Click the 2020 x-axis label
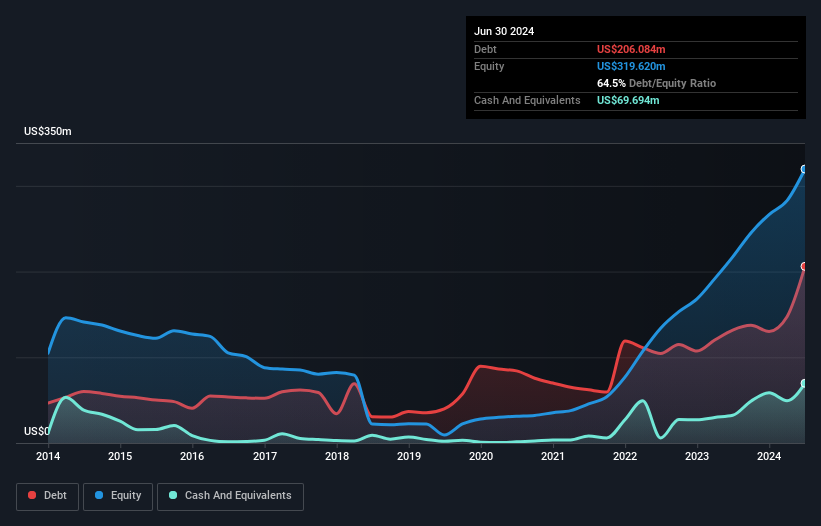821x526 pixels. click(481, 456)
